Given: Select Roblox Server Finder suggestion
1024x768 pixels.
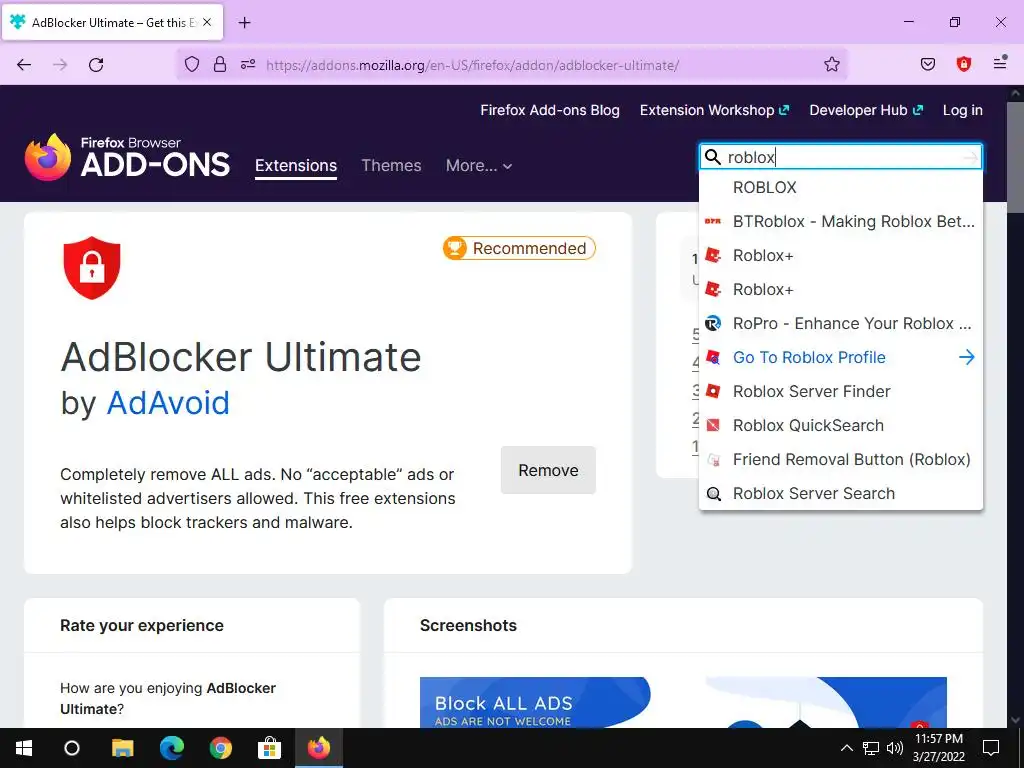Looking at the screenshot, I should point(840,391).
